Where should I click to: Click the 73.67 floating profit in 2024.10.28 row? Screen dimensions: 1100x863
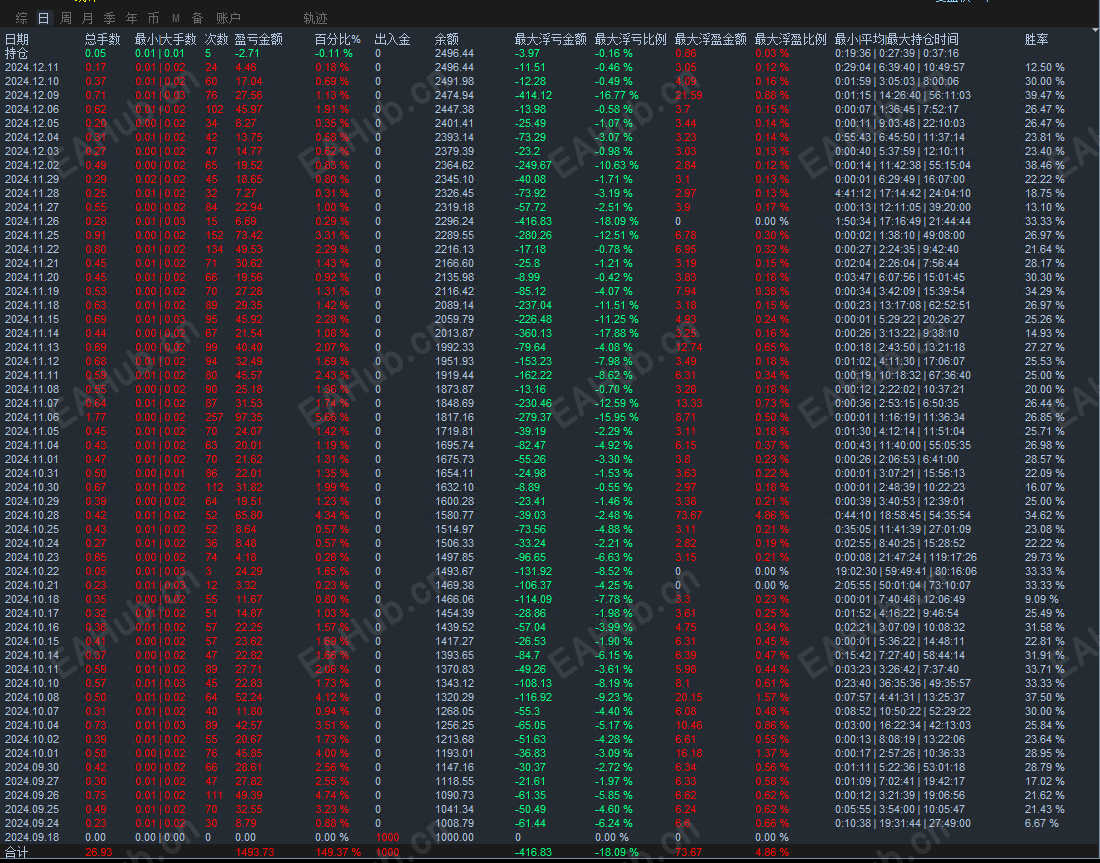688,515
